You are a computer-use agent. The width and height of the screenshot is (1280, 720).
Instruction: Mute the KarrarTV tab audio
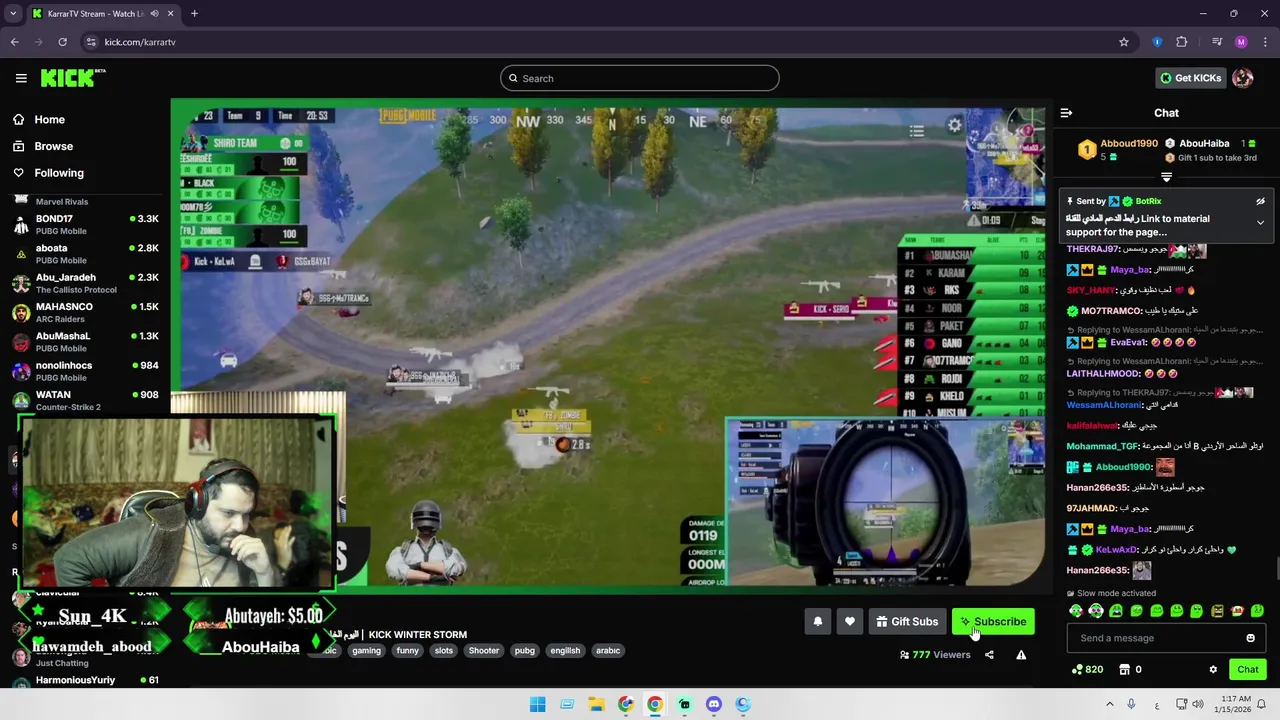[154, 14]
